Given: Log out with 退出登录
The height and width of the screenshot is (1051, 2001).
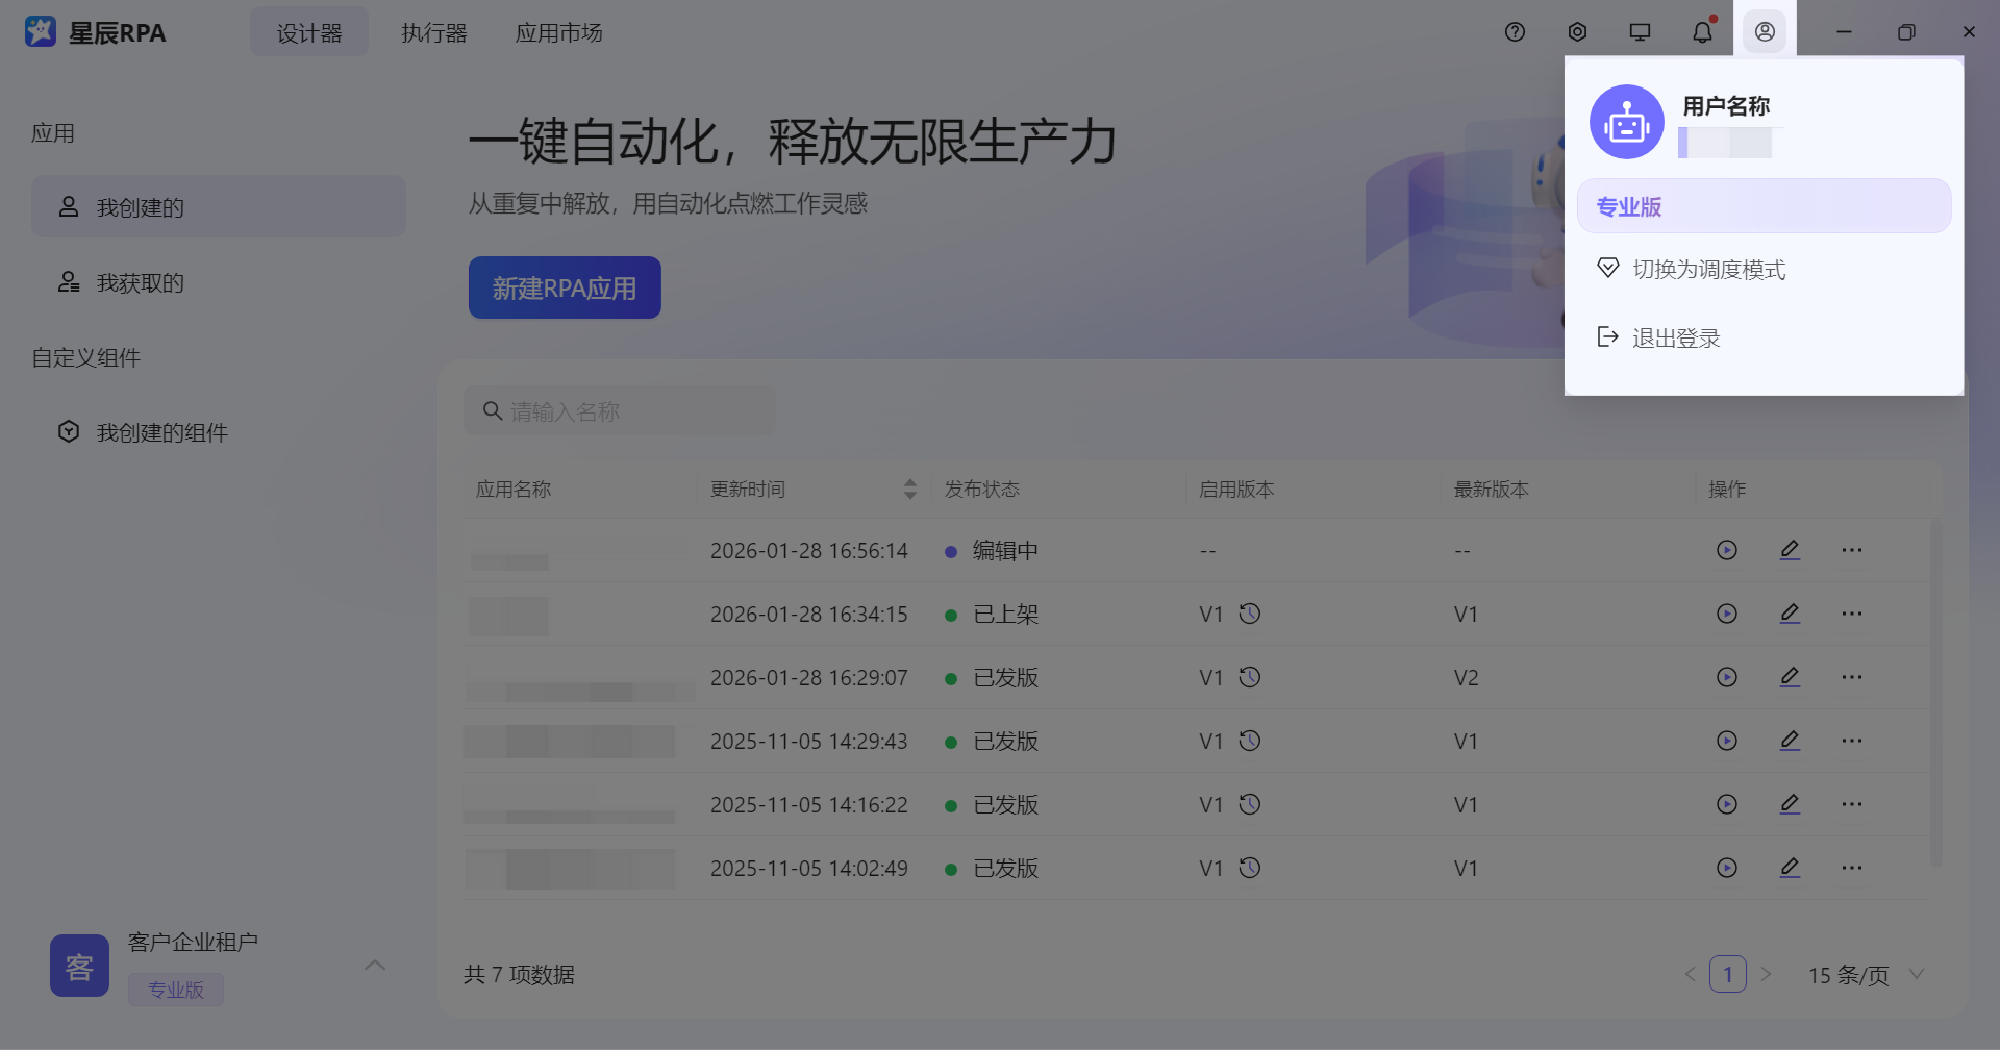Looking at the screenshot, I should (1675, 338).
